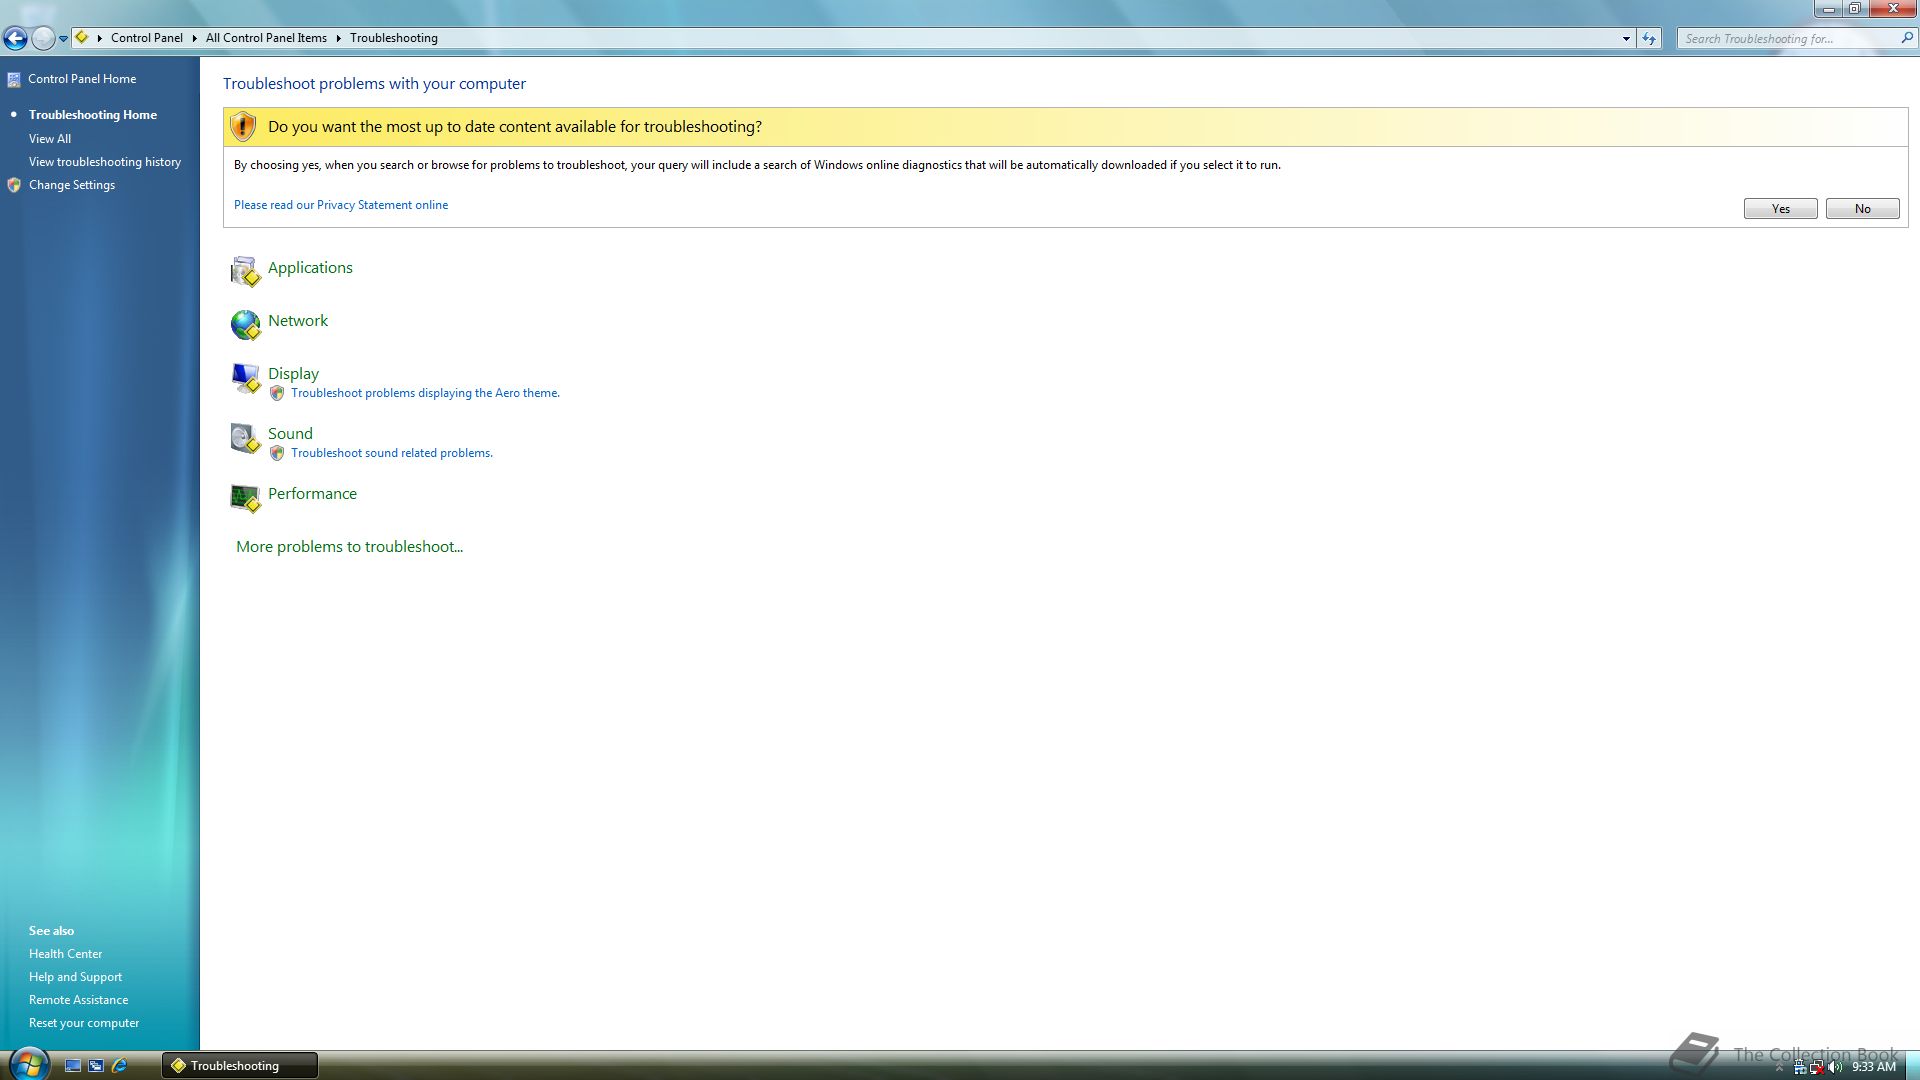
Task: Expand root breadcrumb arrow before Control Panel
Action: (x=100, y=38)
